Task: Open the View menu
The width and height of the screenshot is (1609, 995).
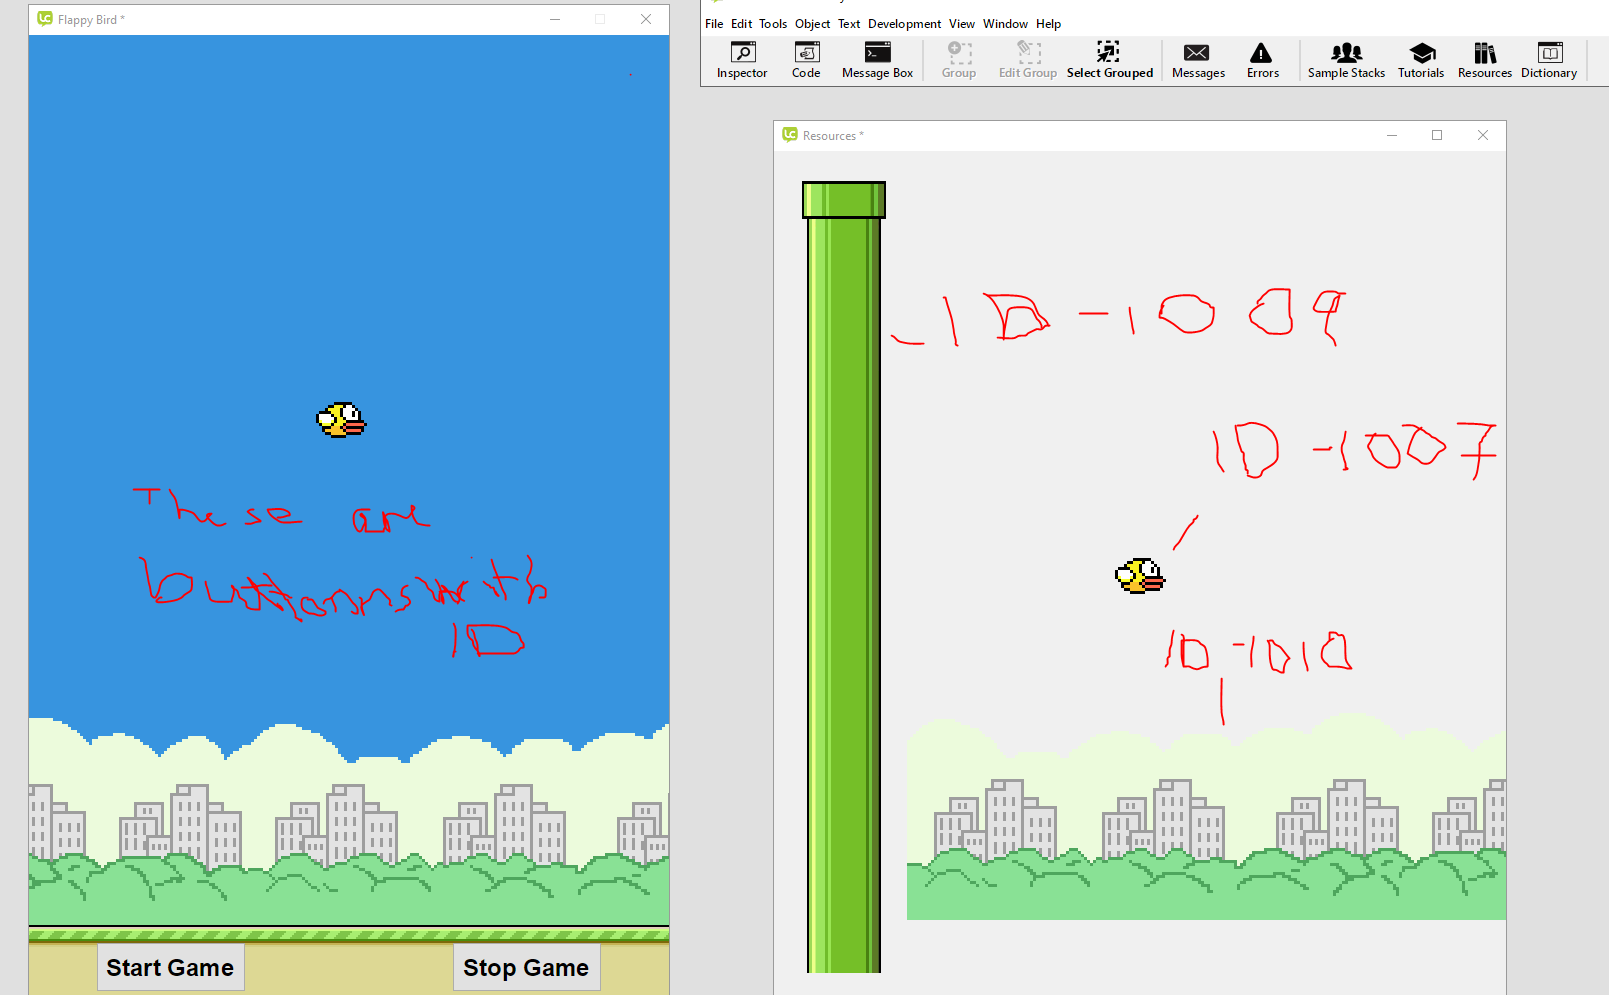Action: point(961,24)
